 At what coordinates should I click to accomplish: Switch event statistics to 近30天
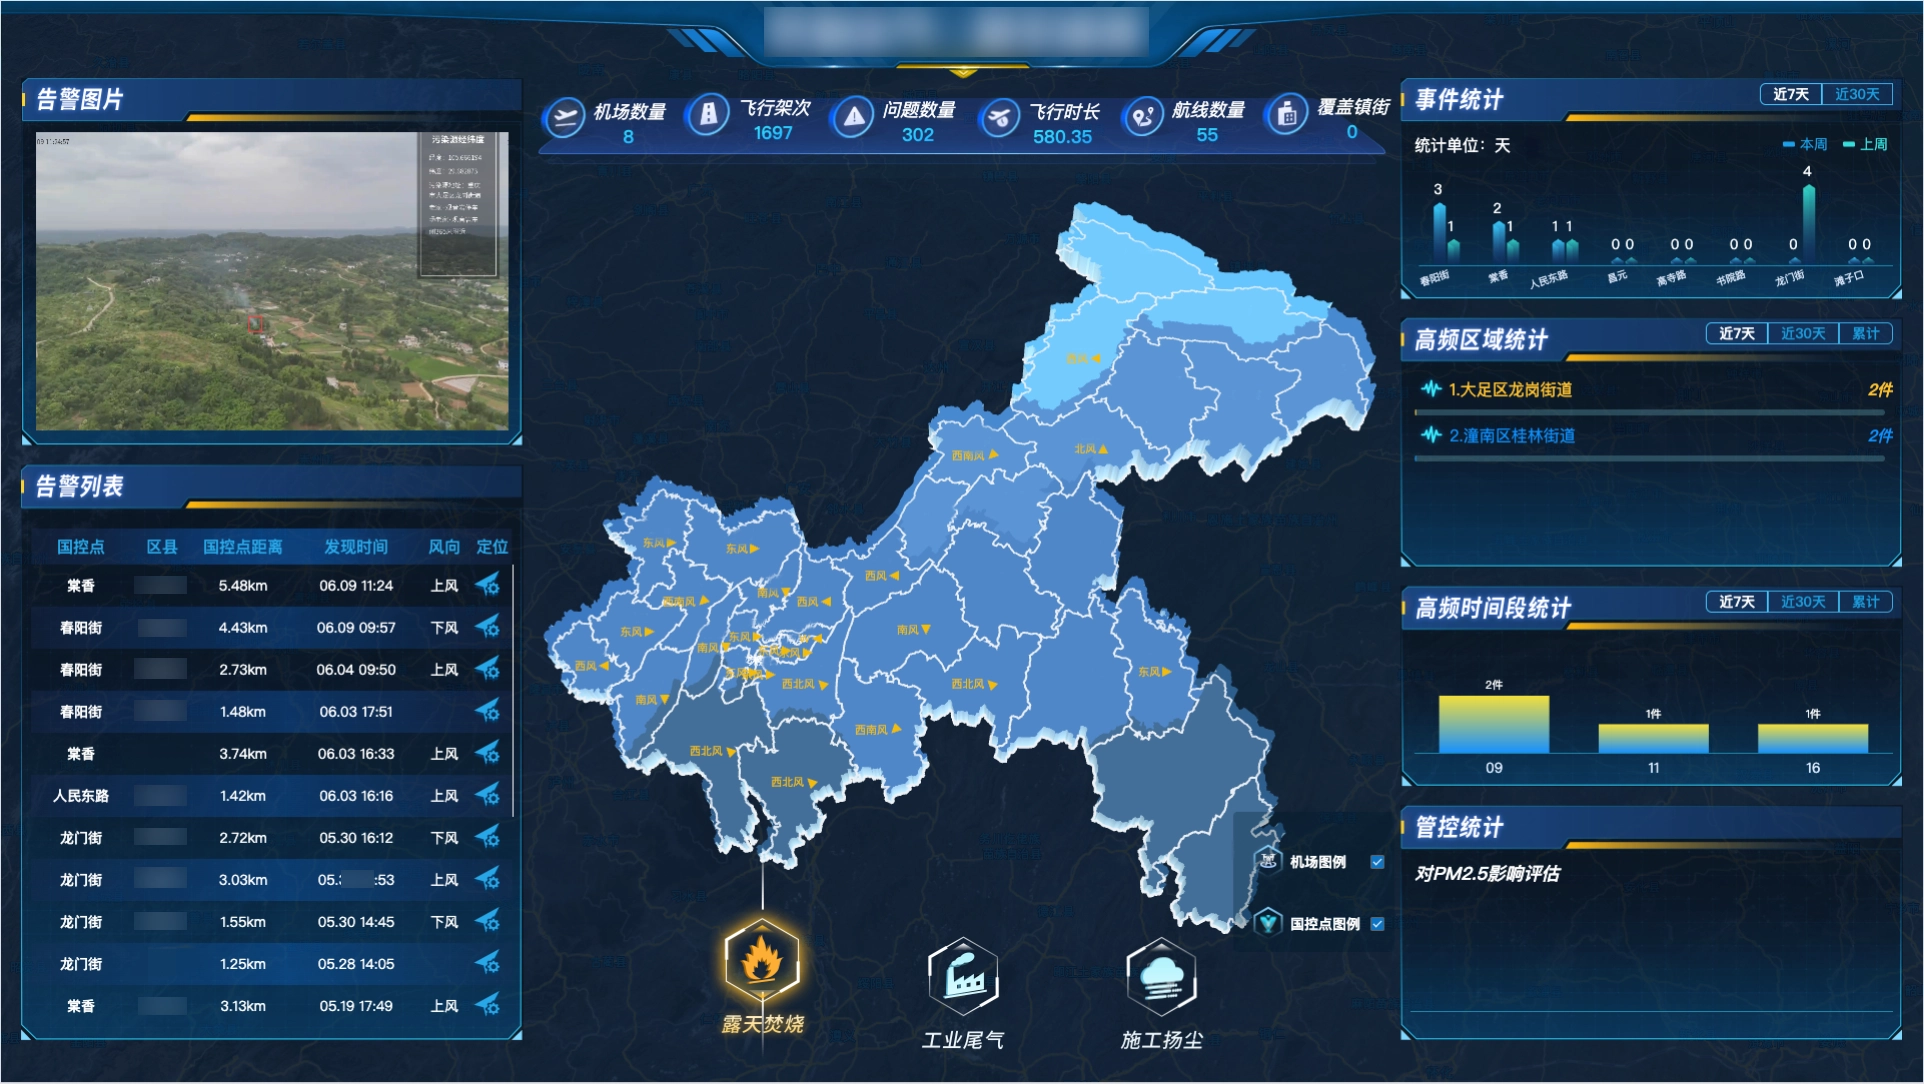(x=1856, y=94)
